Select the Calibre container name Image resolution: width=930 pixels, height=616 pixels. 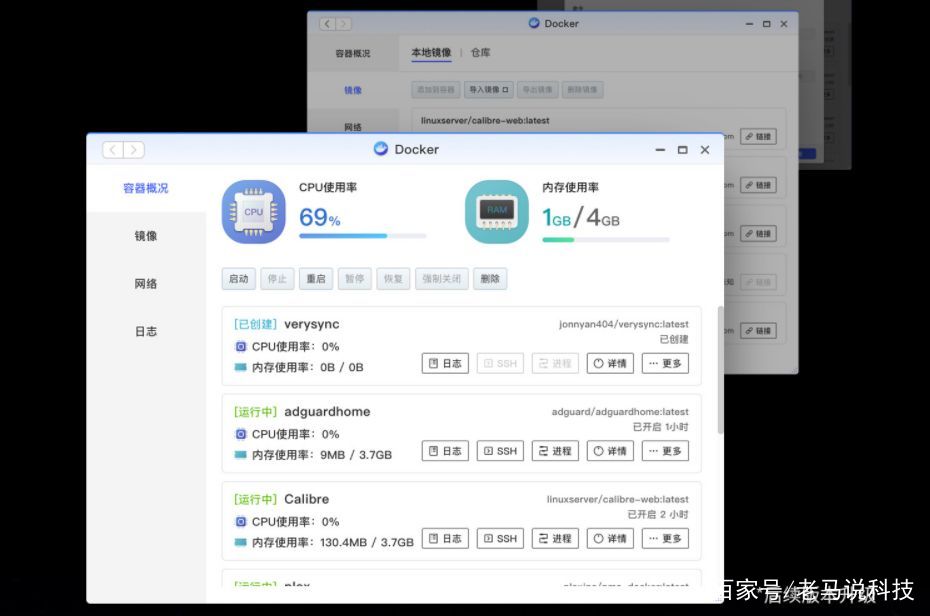tap(307, 499)
